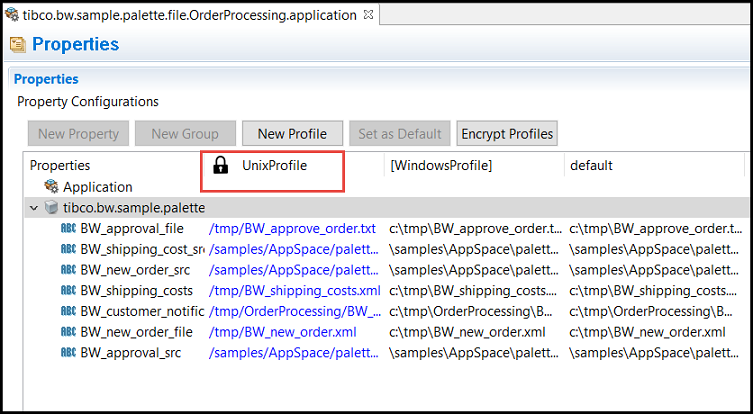Edit UnixProfile value /tmp/BW_new_order.xml
The image size is (753, 414).
point(283,331)
